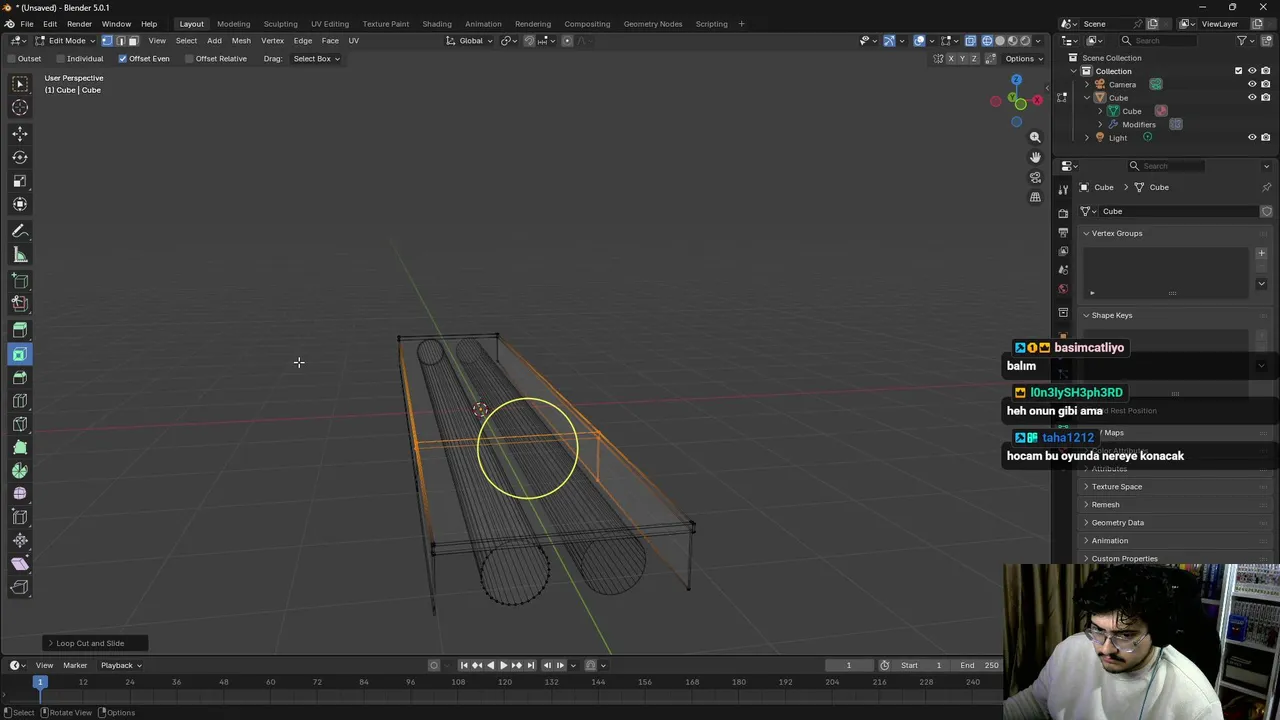Expand the Light item in outliner
Screen dimensions: 1280x720
(x=1087, y=138)
